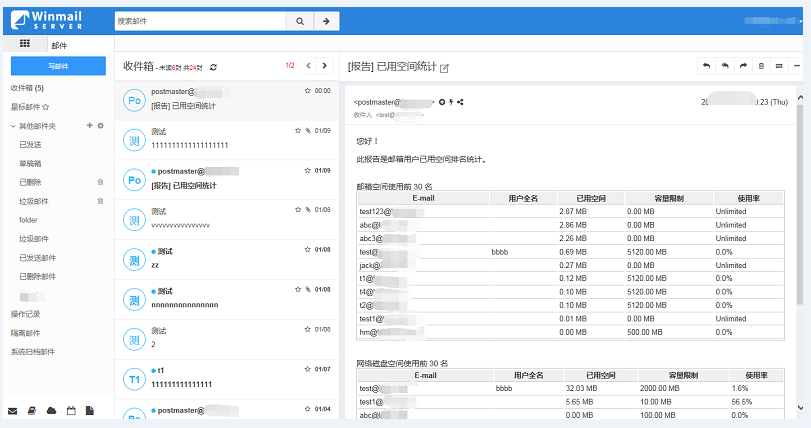Click the test123@ row in table
The height and width of the screenshot is (428, 811).
click(570, 211)
